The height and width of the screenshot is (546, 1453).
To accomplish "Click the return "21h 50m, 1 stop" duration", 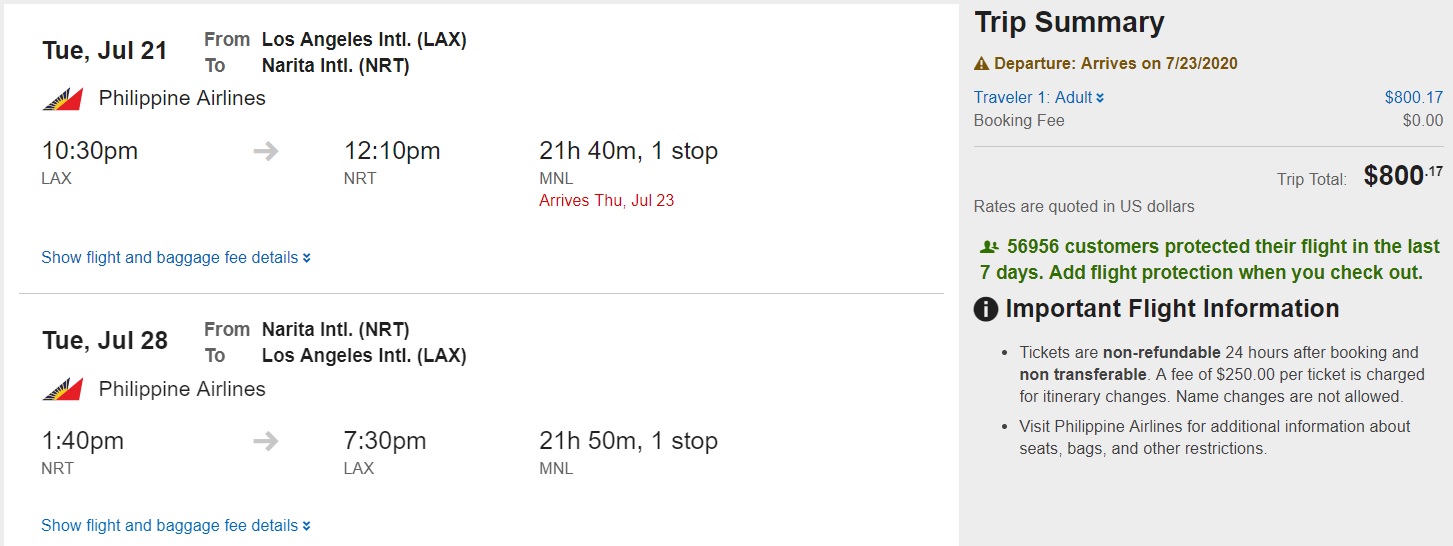I will point(628,441).
